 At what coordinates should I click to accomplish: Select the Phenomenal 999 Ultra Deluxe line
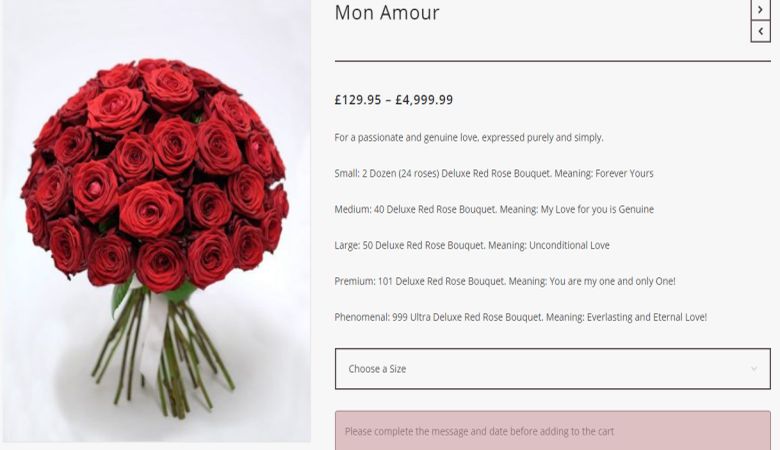coord(520,317)
